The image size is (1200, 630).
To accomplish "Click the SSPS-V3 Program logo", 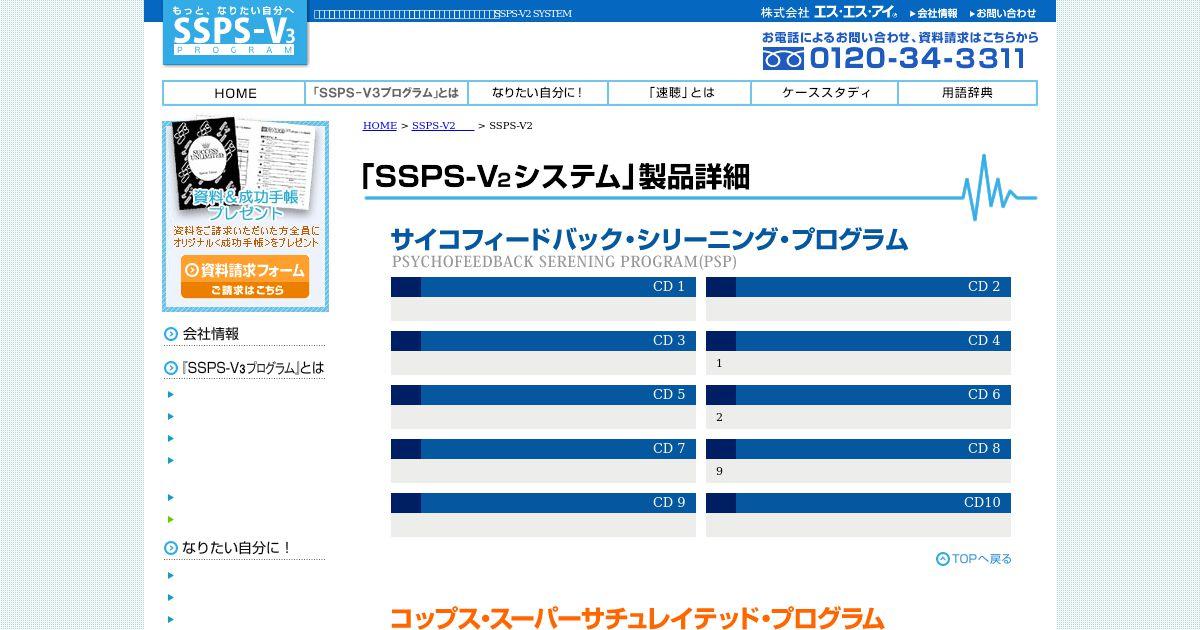I will (x=235, y=33).
